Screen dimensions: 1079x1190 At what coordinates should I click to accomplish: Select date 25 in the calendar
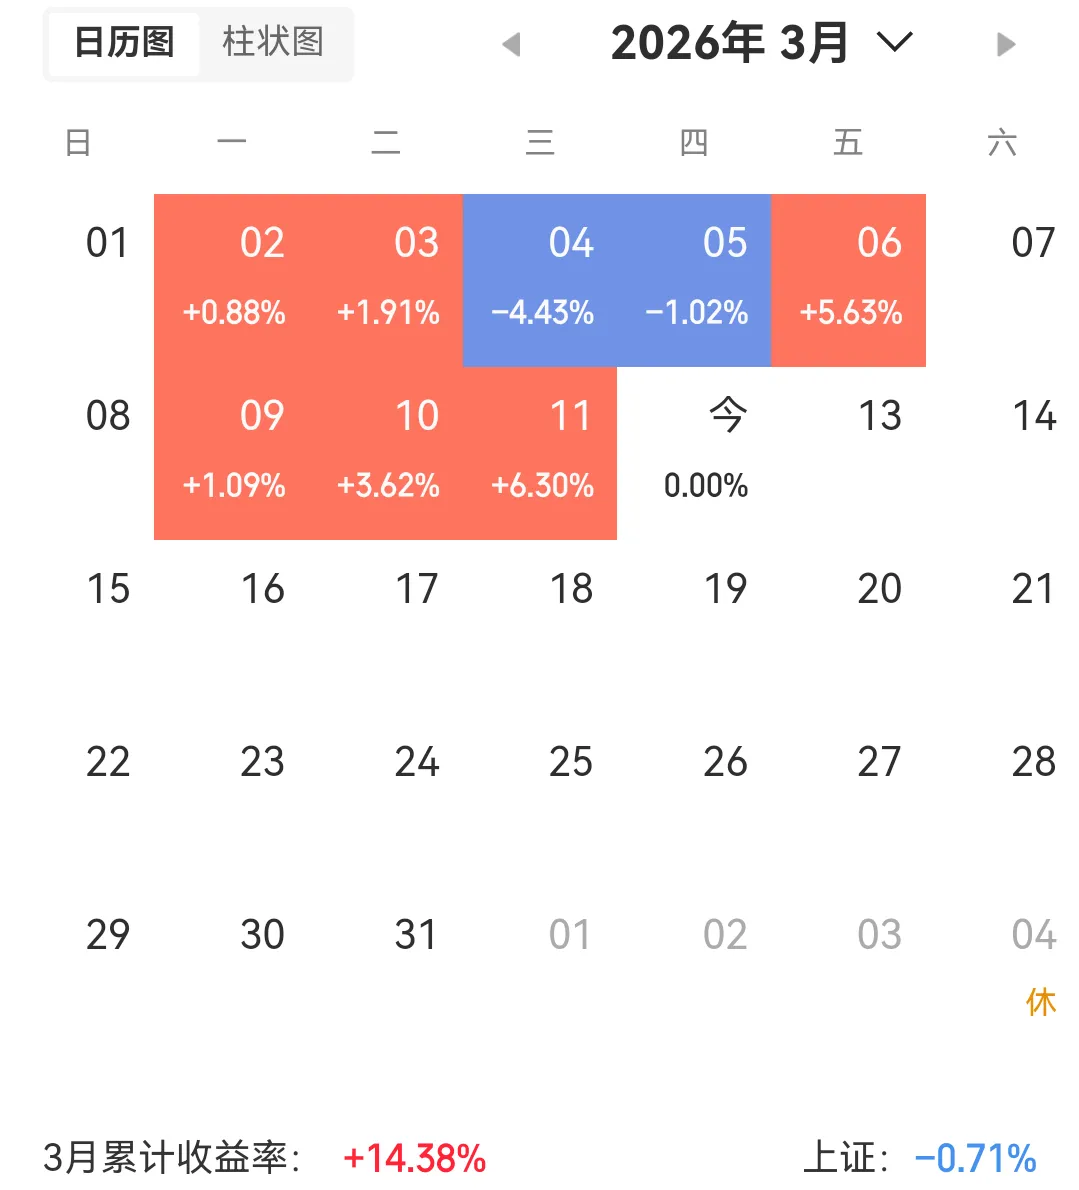[571, 761]
